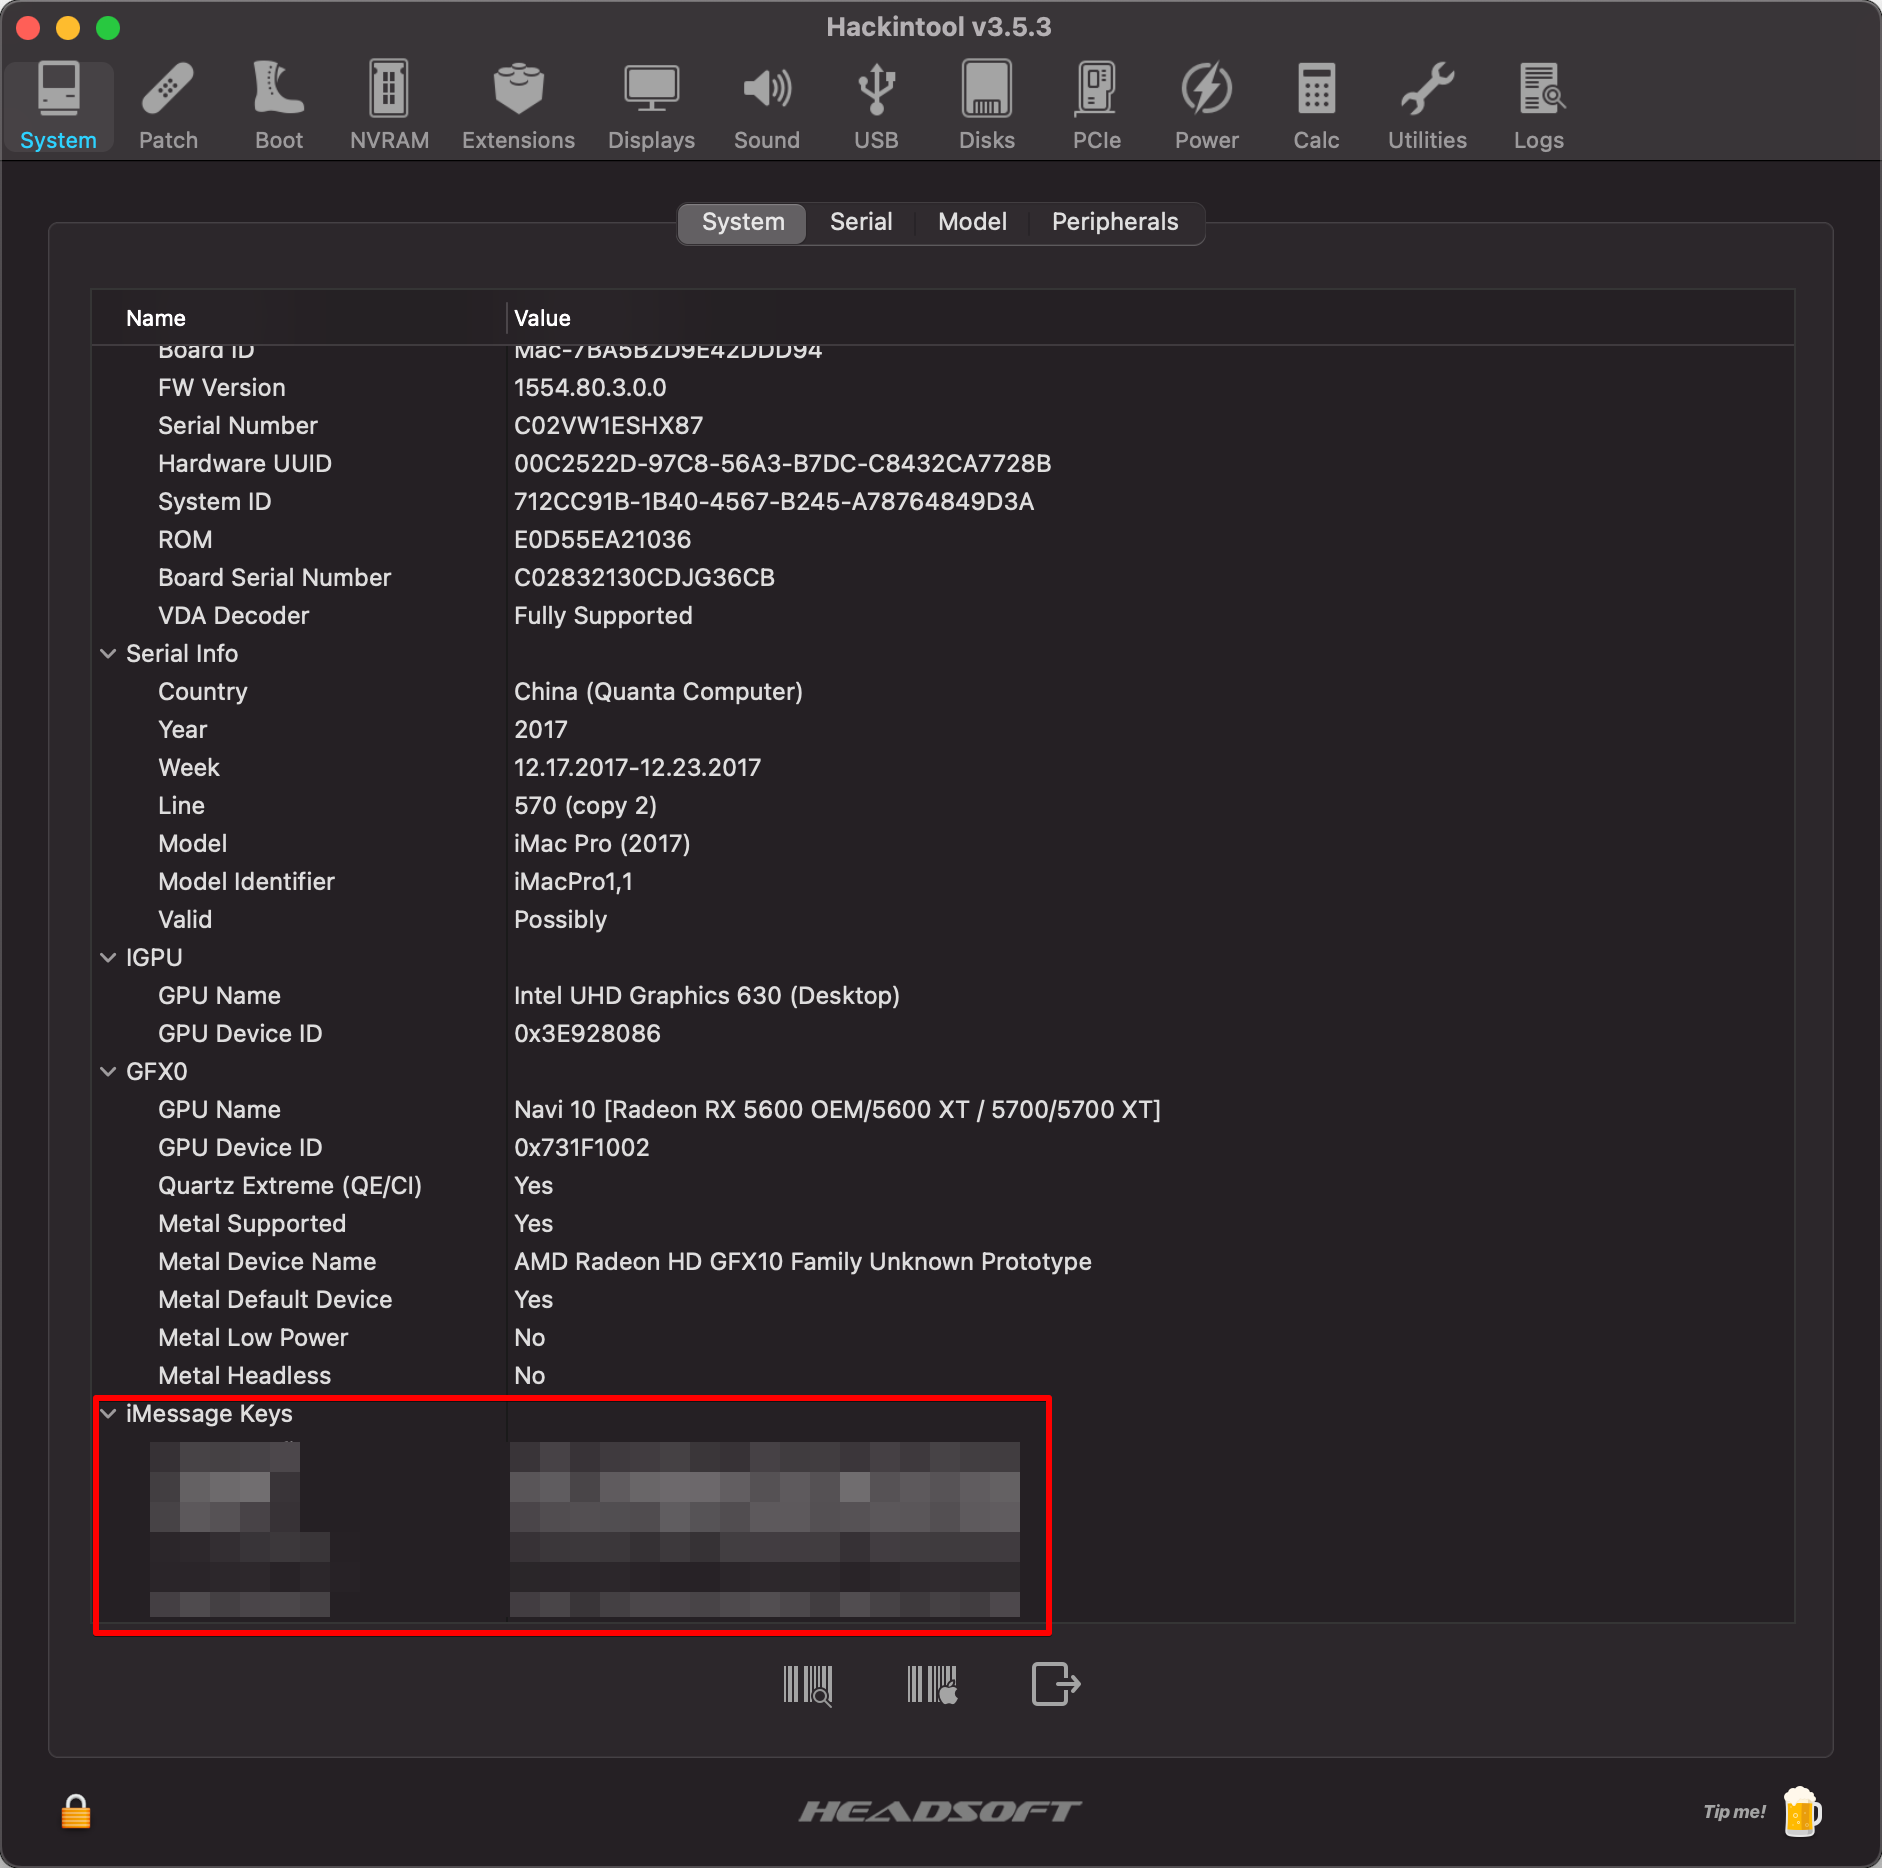Select the Model Identifier iMacPro1,1 row

[x=943, y=882]
